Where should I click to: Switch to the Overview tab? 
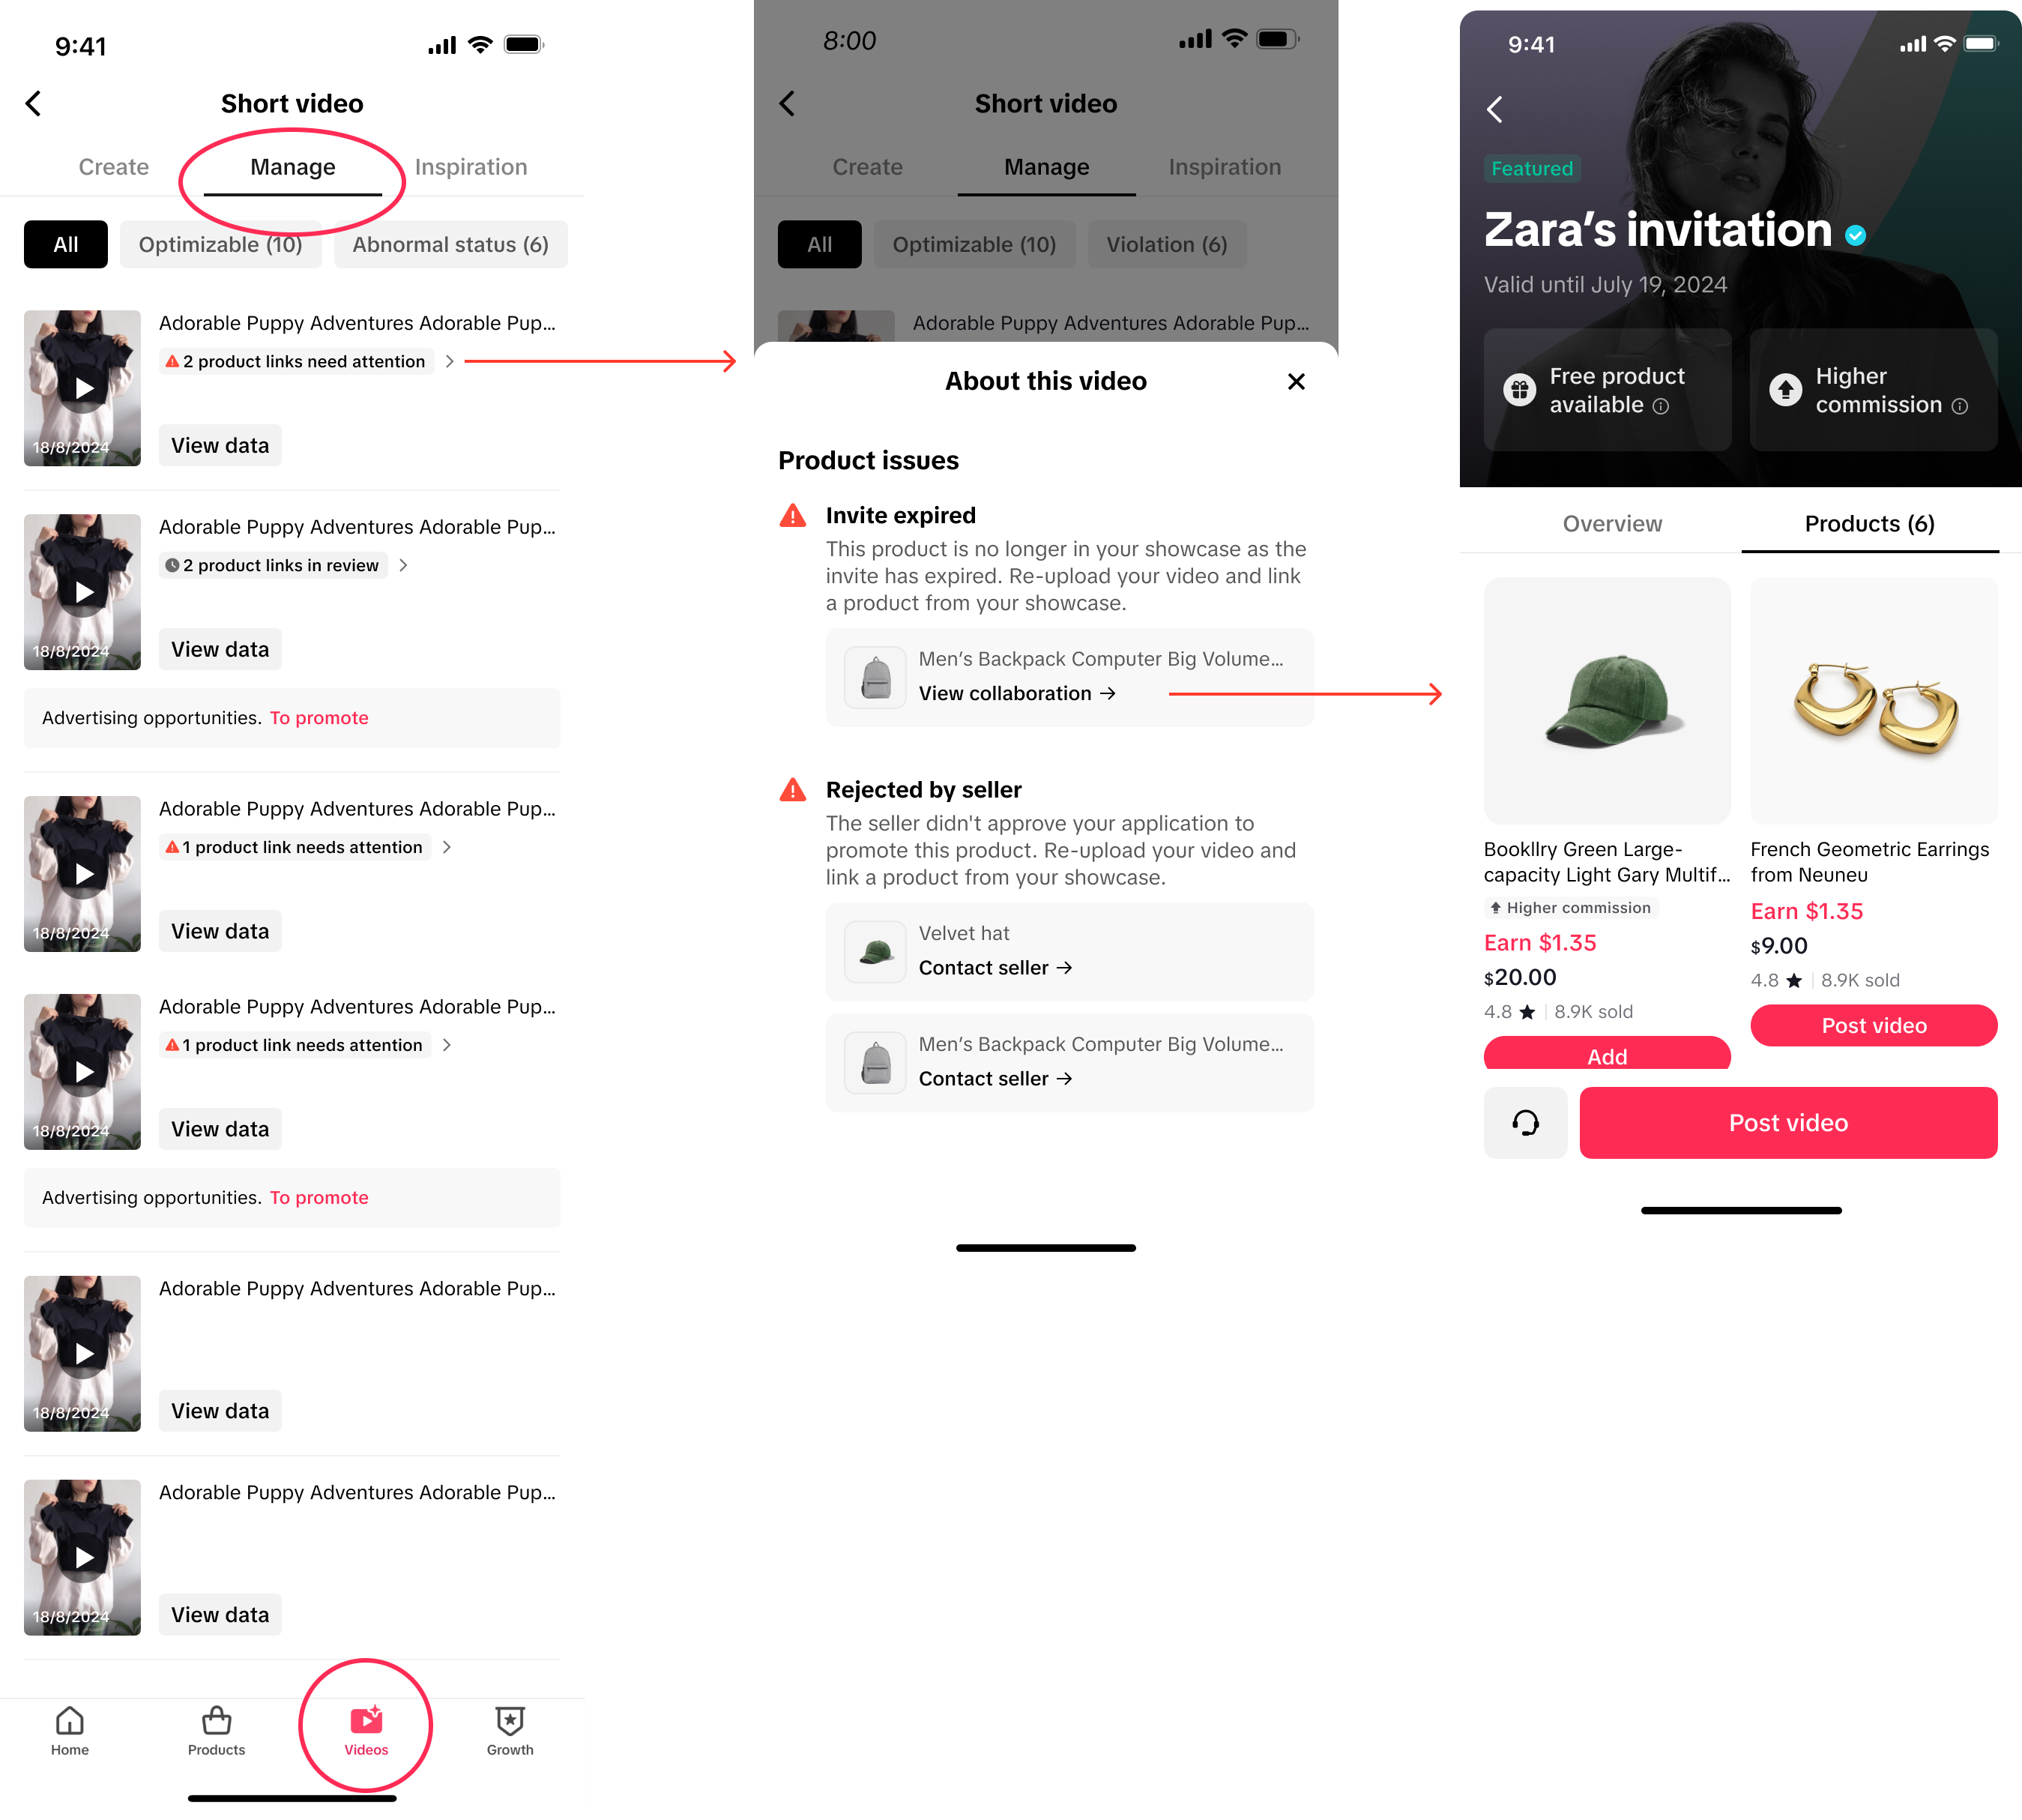click(1612, 523)
